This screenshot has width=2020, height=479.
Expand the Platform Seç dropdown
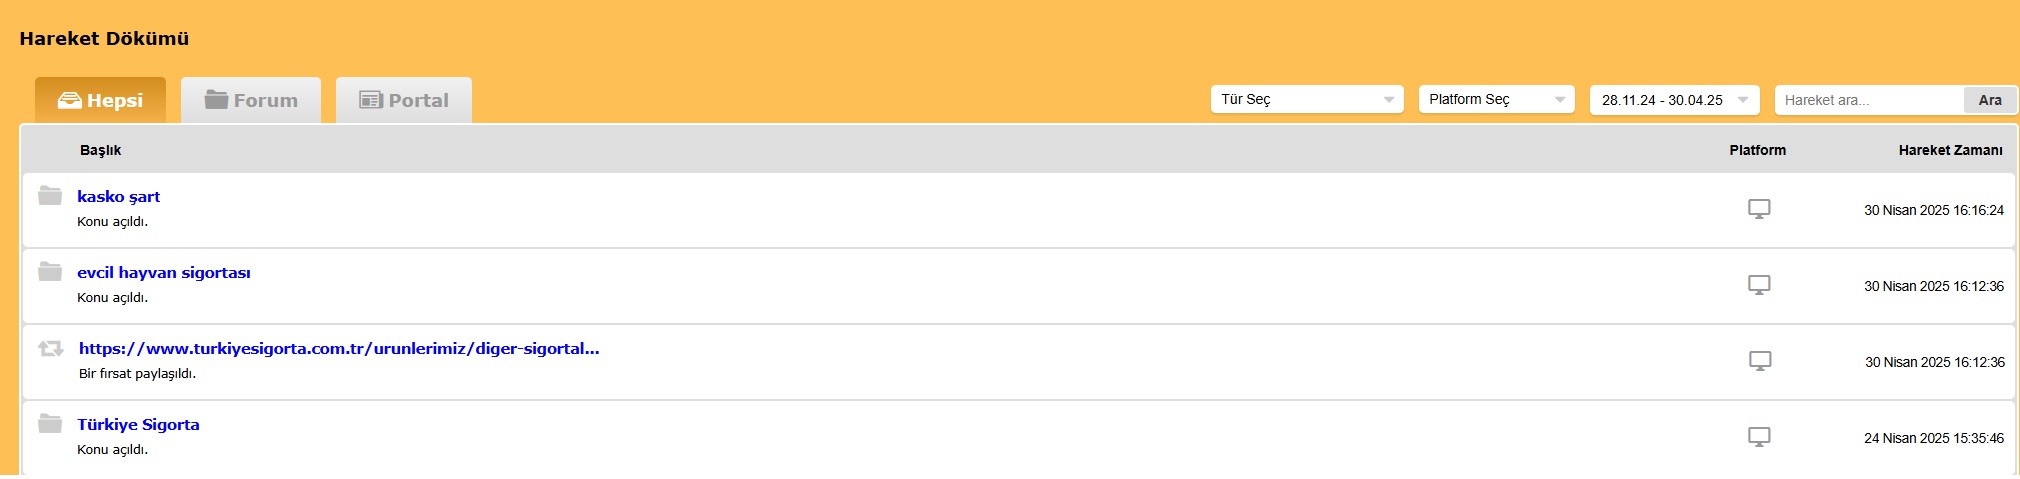[1496, 99]
